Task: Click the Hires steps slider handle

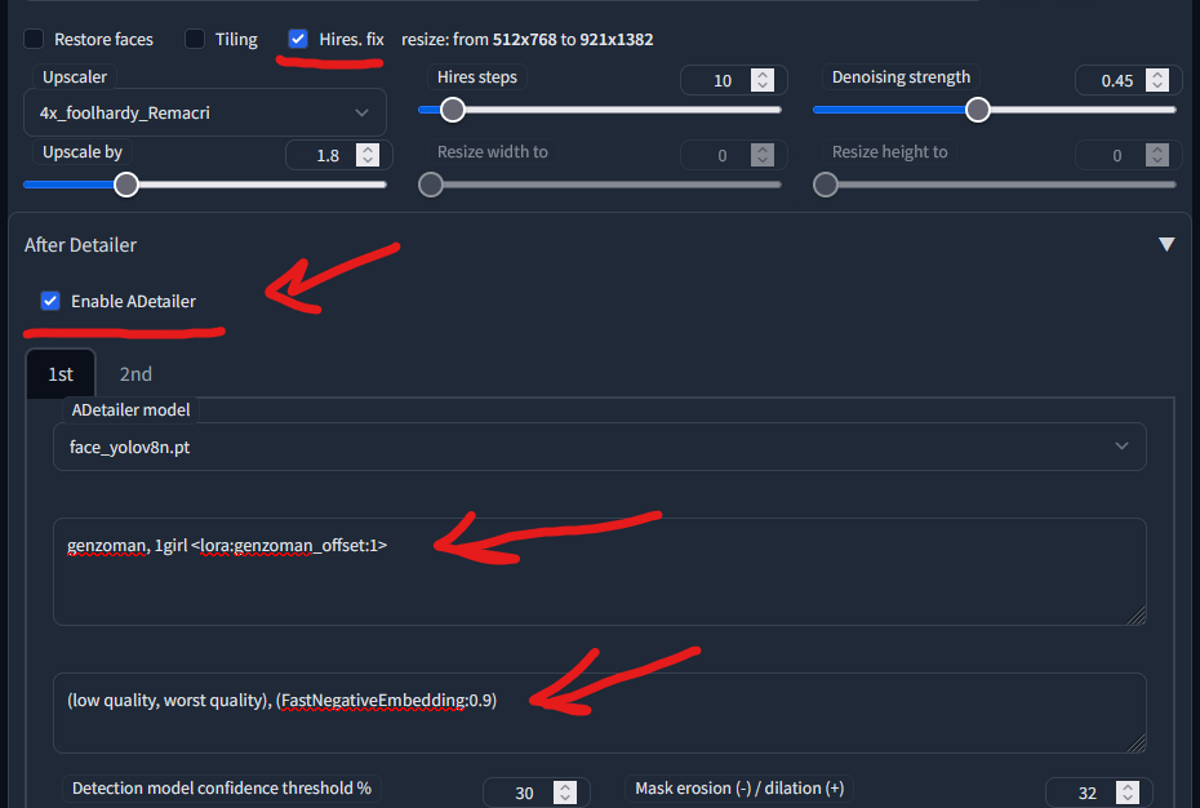Action: 453,110
